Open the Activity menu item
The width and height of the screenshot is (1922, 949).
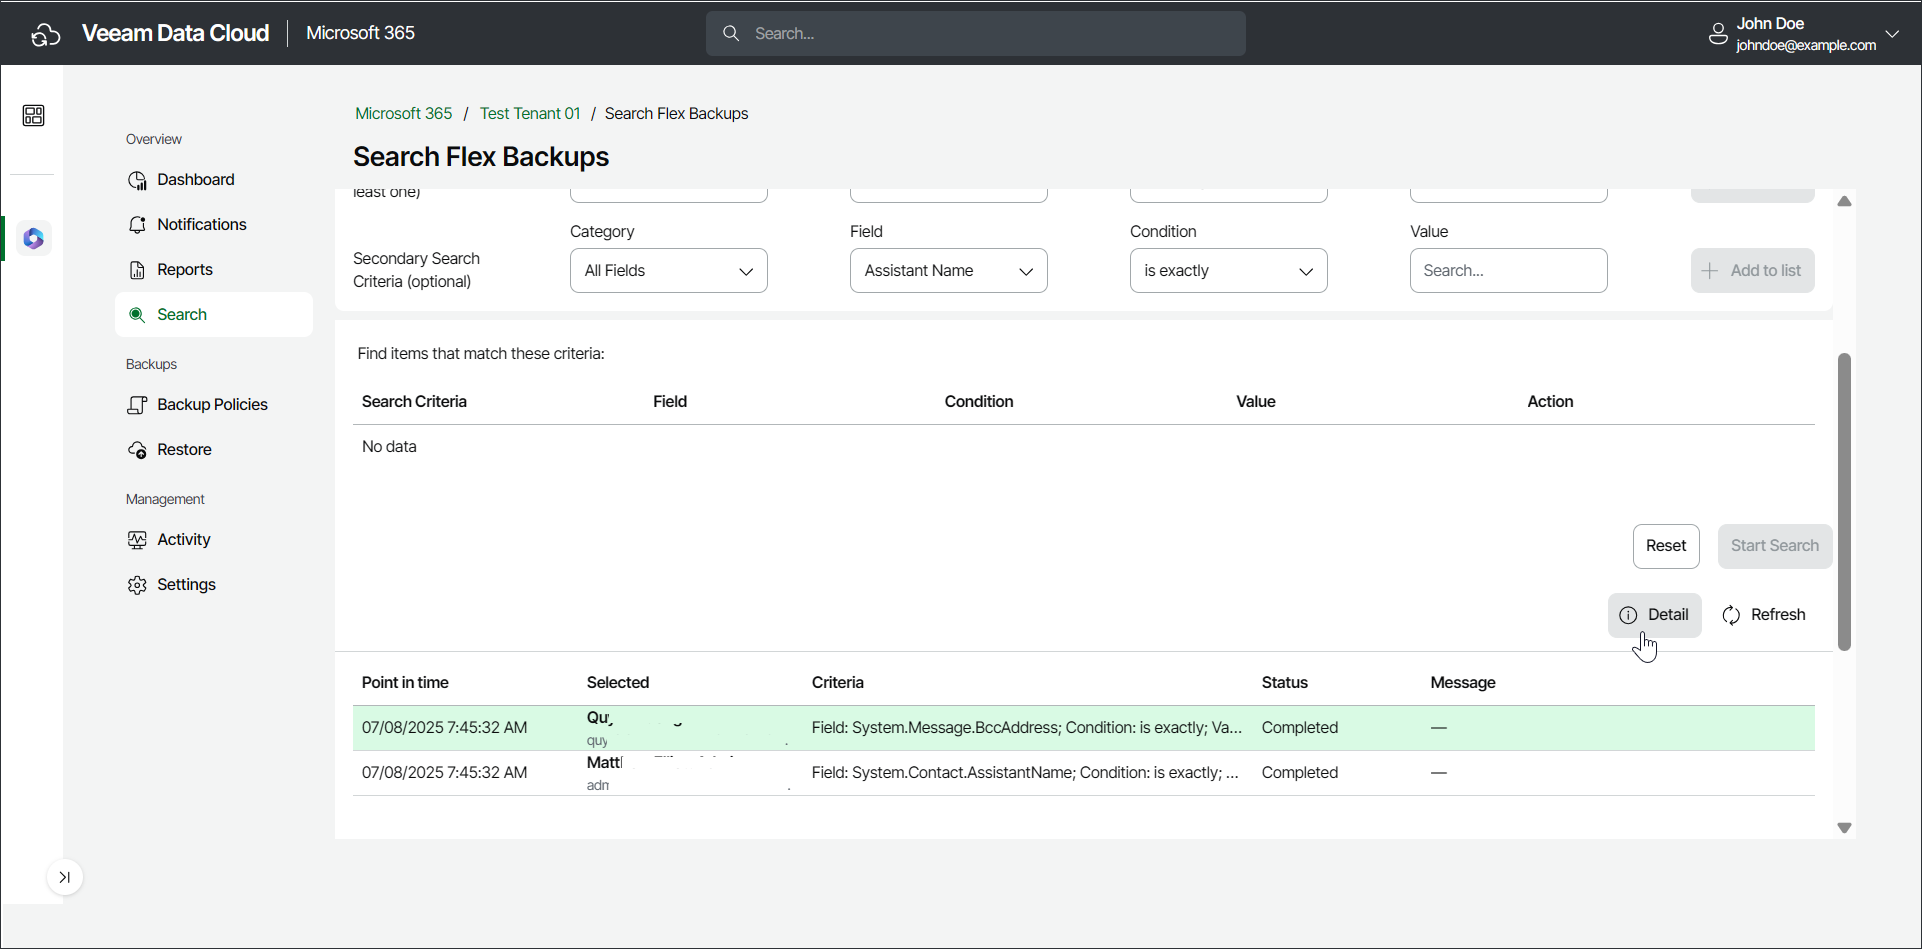[x=214, y=540]
